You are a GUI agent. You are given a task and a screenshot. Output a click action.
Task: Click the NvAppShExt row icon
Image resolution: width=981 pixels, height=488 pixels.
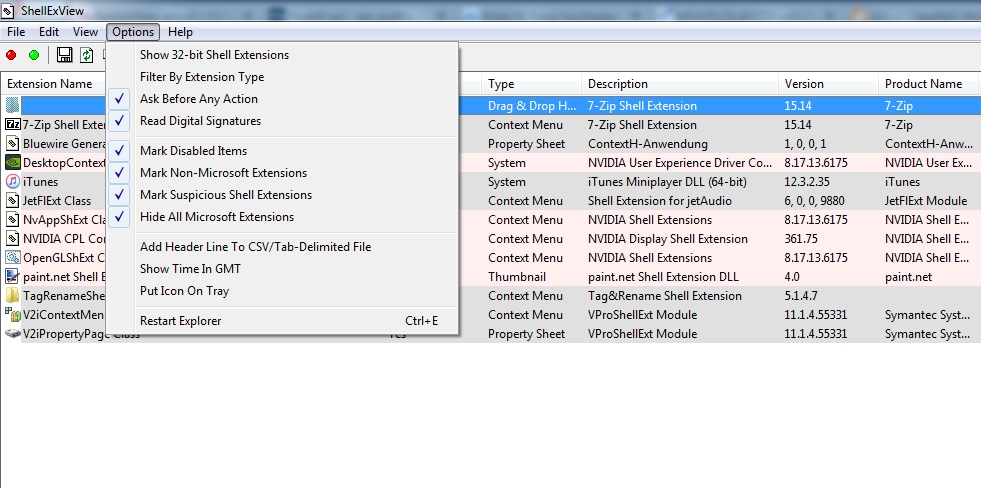click(x=13, y=220)
